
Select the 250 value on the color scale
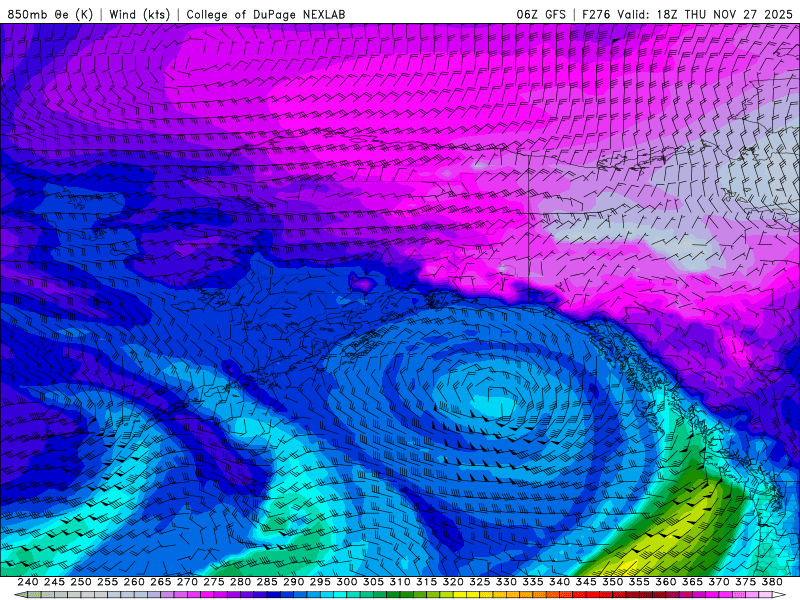click(x=81, y=582)
